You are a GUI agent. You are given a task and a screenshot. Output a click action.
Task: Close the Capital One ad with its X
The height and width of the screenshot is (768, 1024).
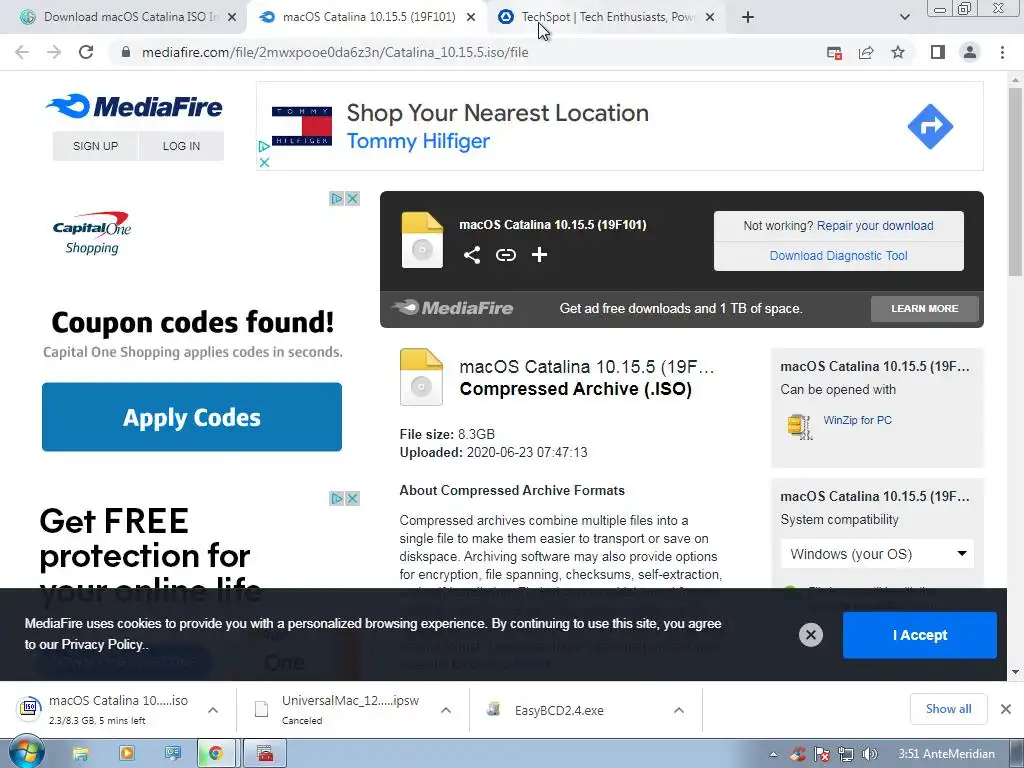coord(353,199)
